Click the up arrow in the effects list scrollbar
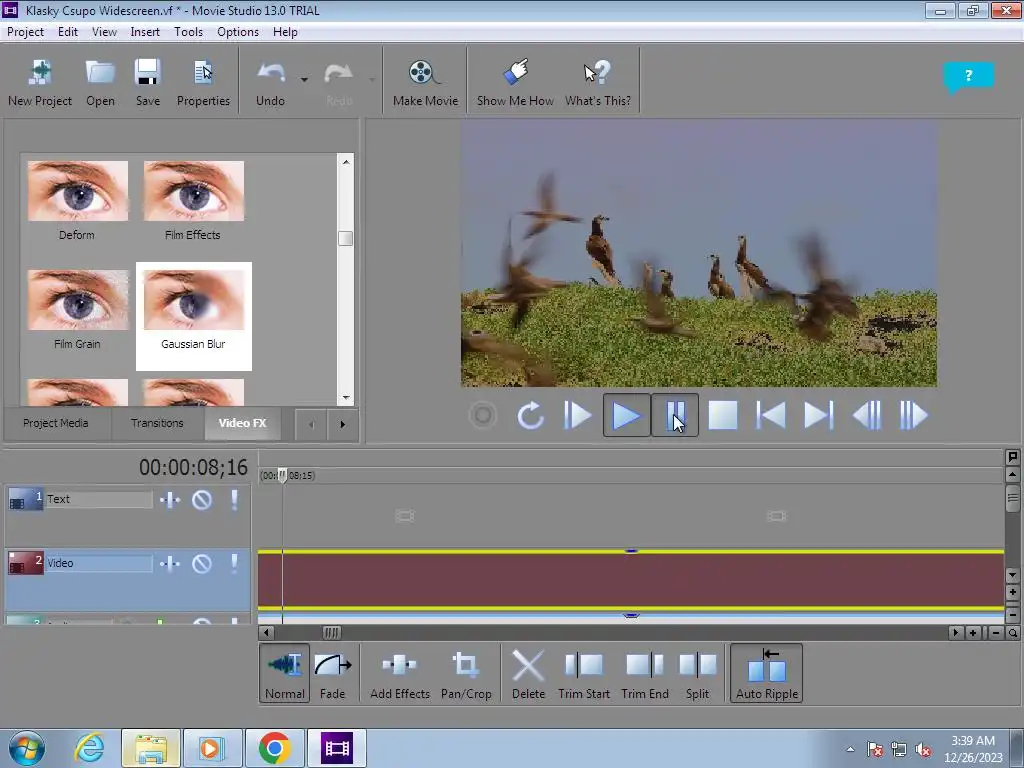 tap(345, 162)
